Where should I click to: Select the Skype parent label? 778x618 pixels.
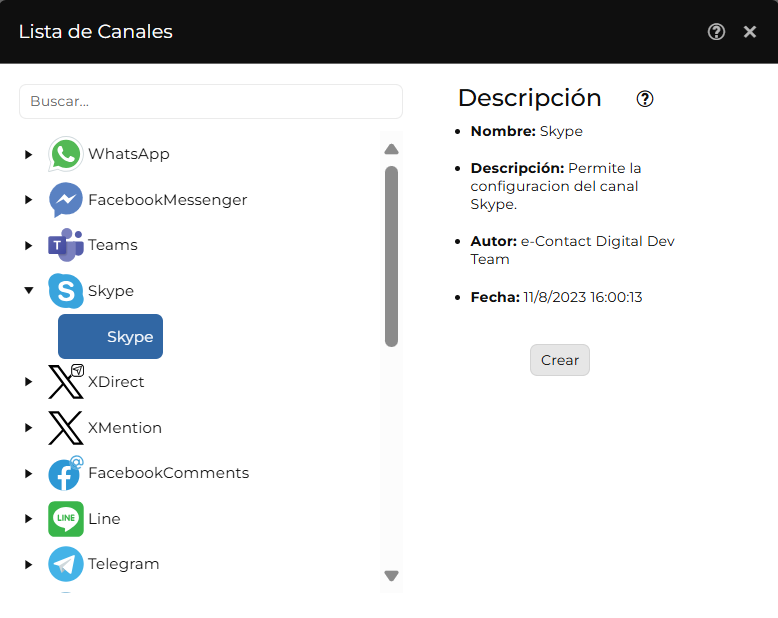[x=111, y=291]
